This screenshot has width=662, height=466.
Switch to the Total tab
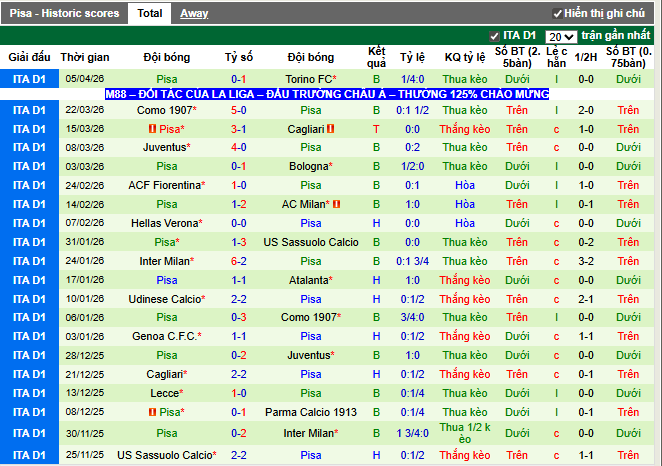150,13
